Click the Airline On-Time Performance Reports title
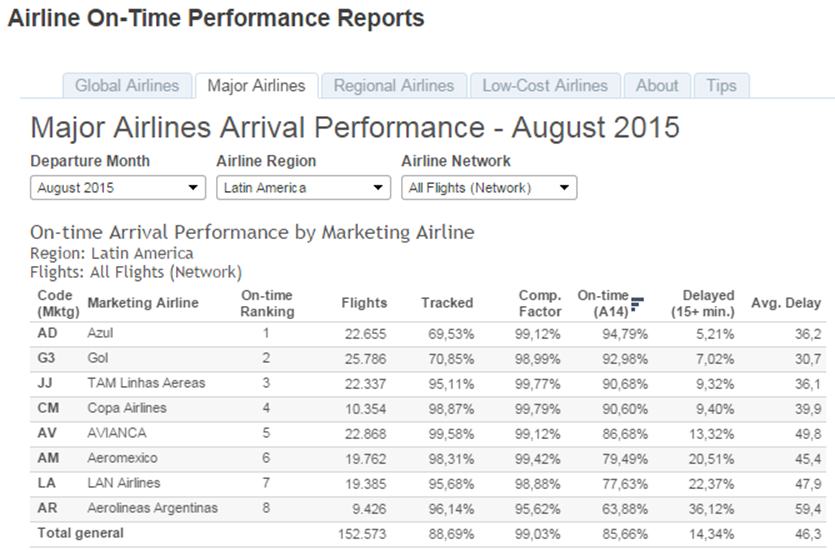This screenshot has width=835, height=550. [216, 18]
